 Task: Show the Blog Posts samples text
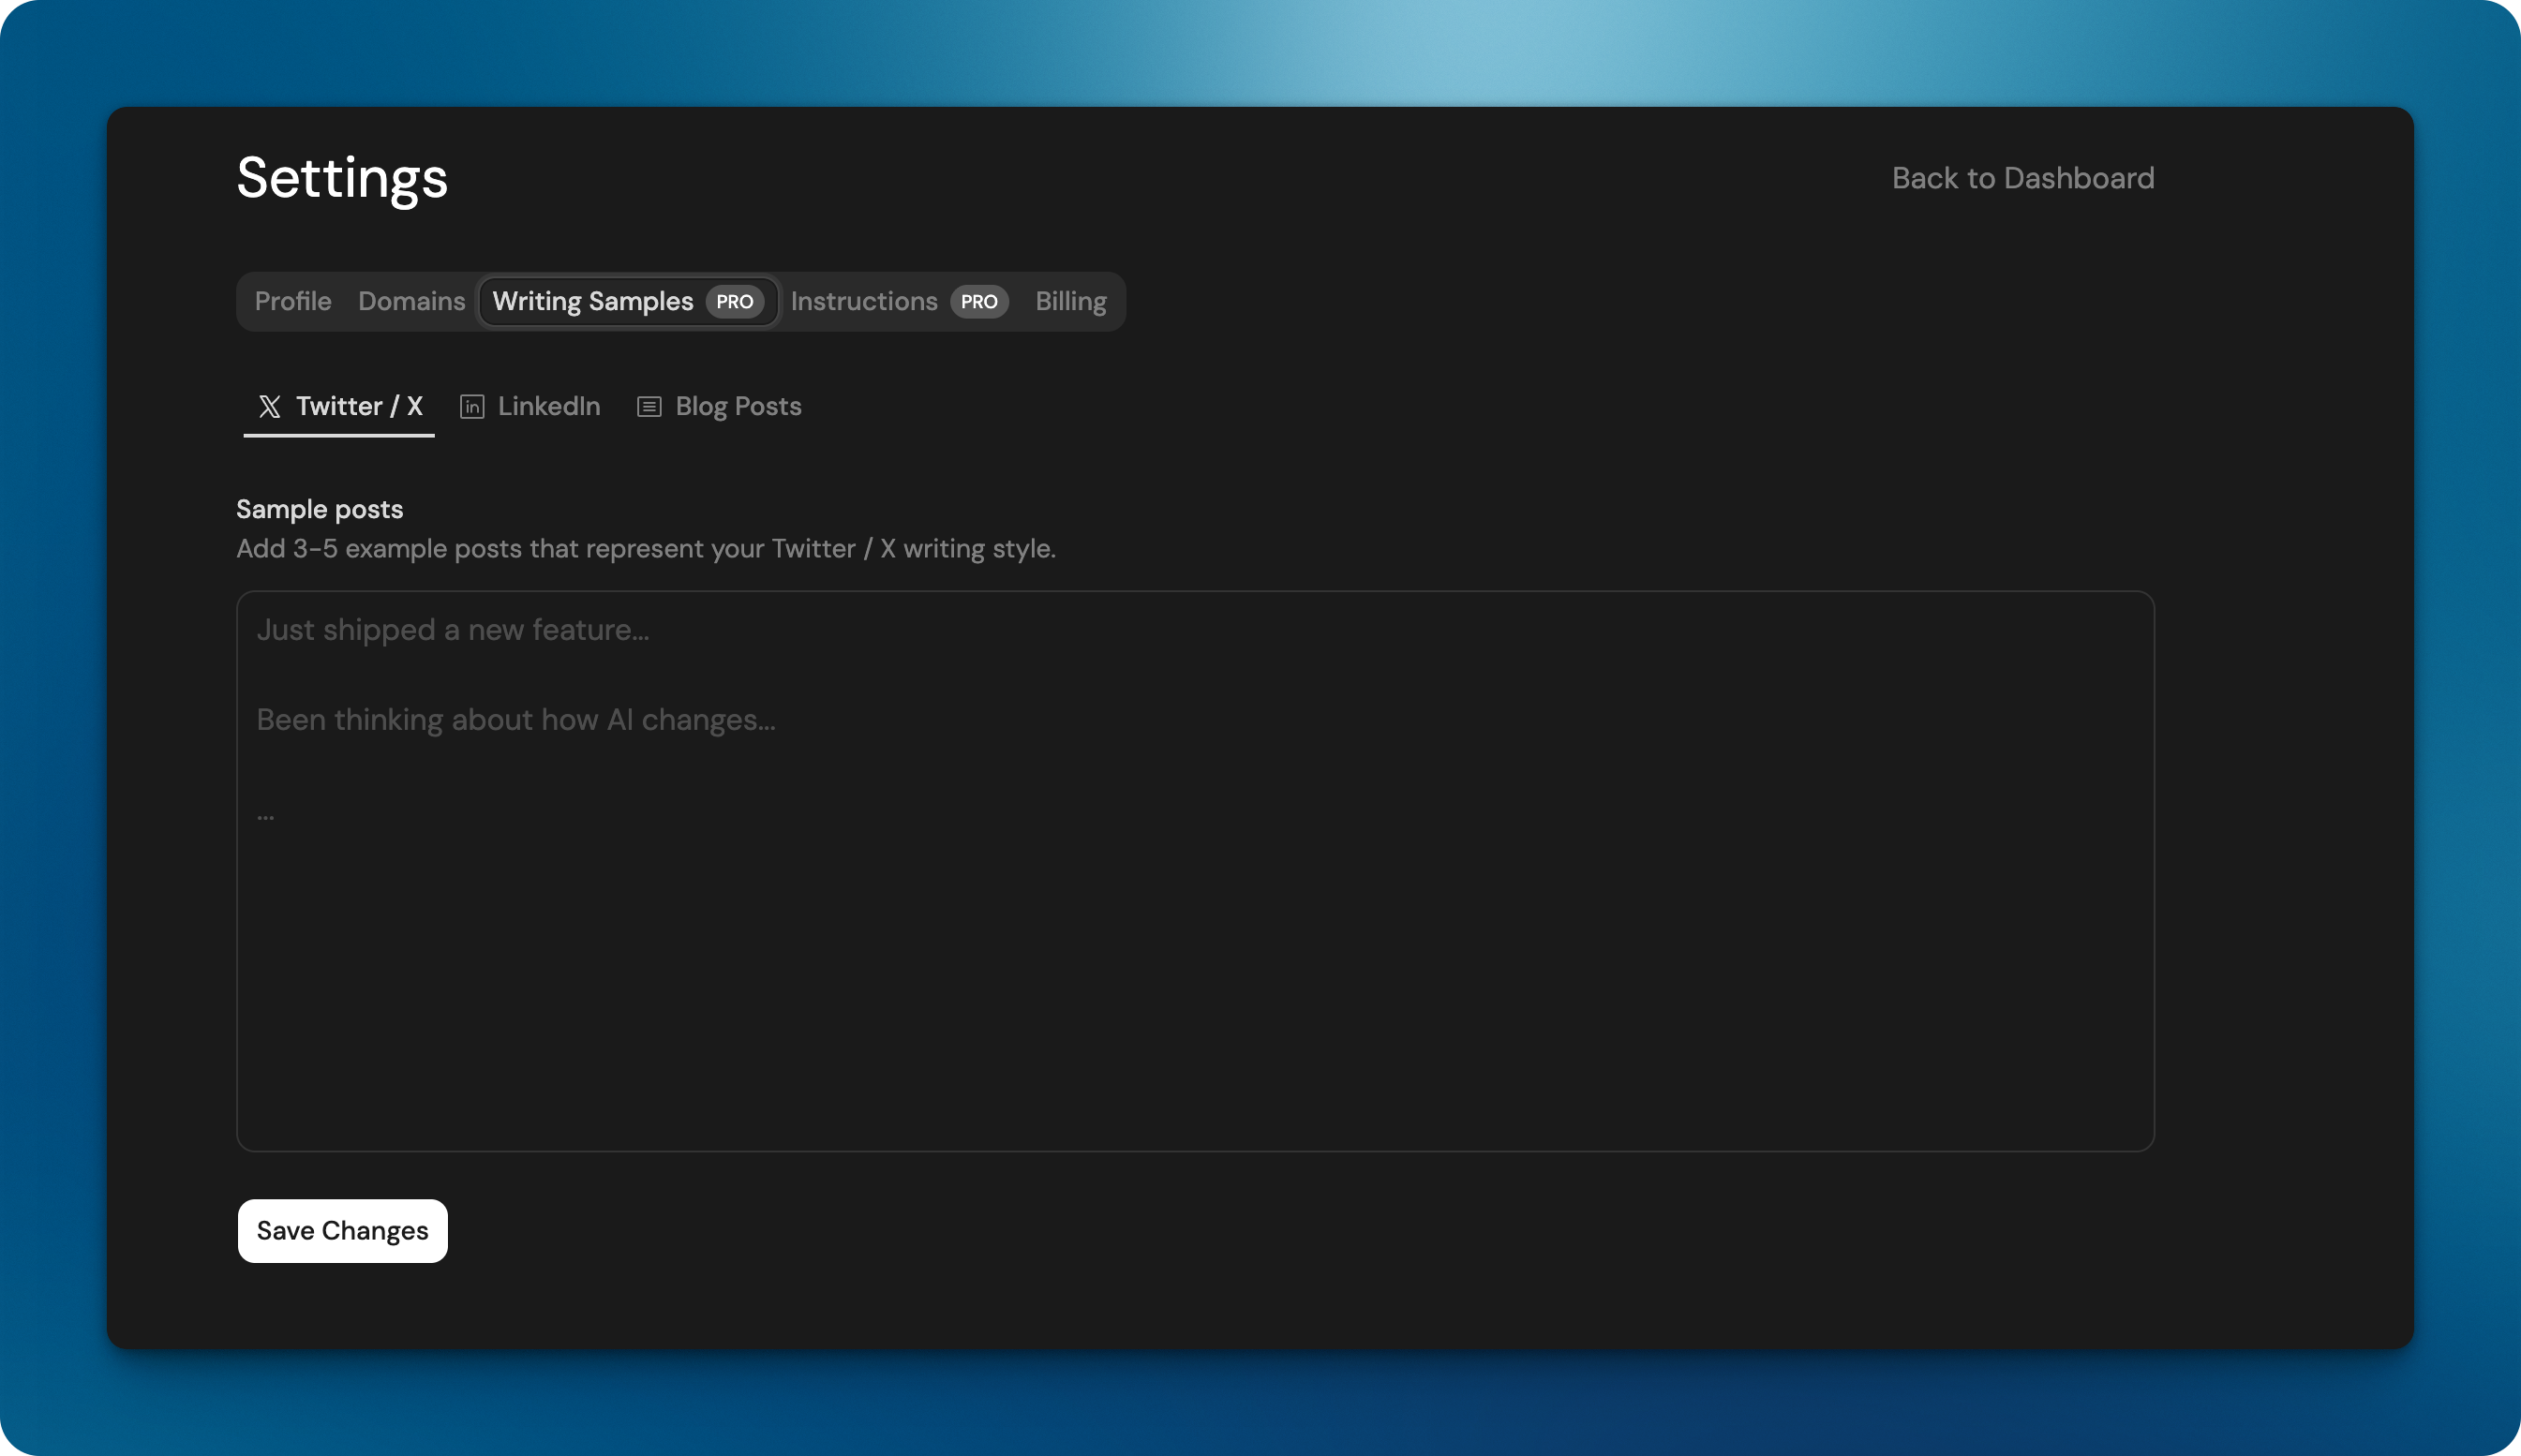click(738, 407)
